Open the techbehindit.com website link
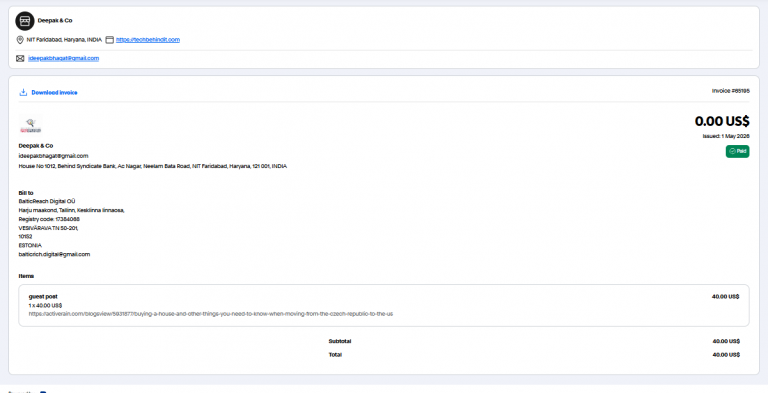The width and height of the screenshot is (768, 393). coord(148,40)
